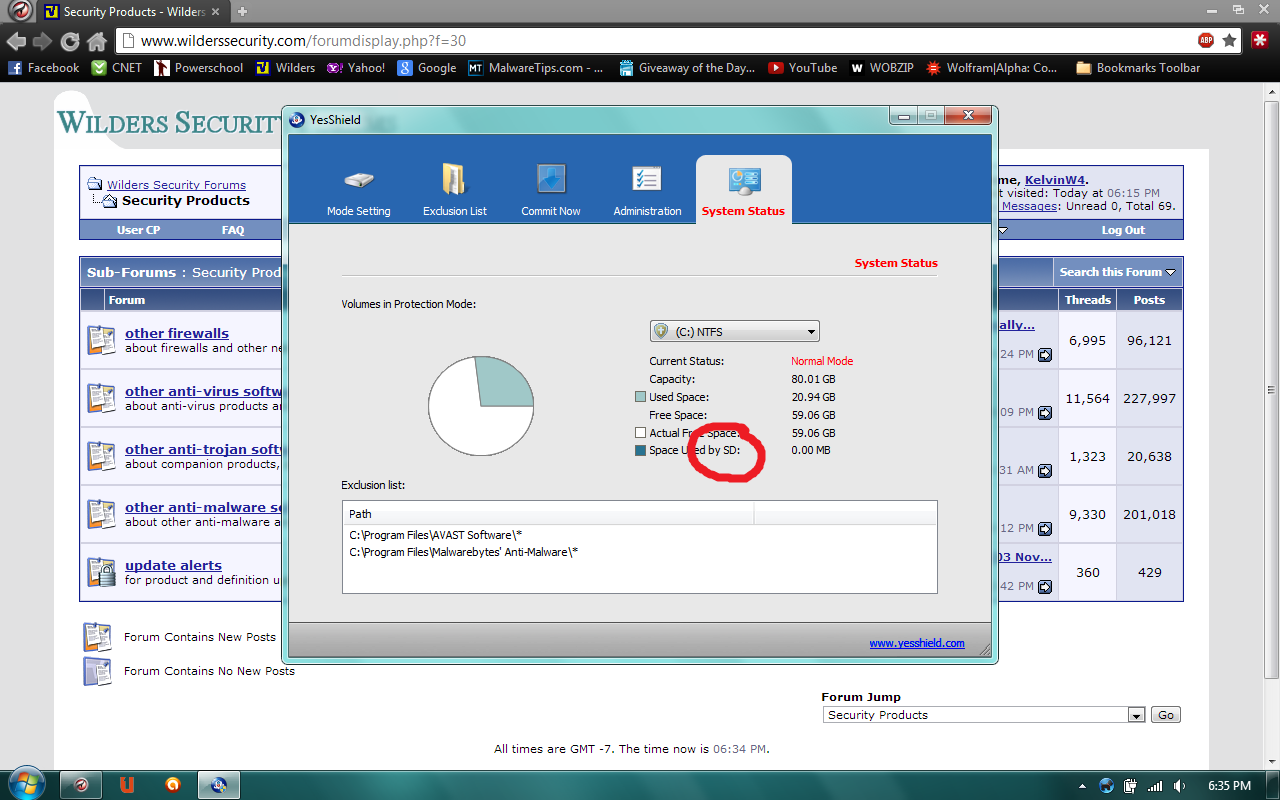Open the update alerts sub-forum
Viewport: 1280px width, 800px height.
coord(173,565)
